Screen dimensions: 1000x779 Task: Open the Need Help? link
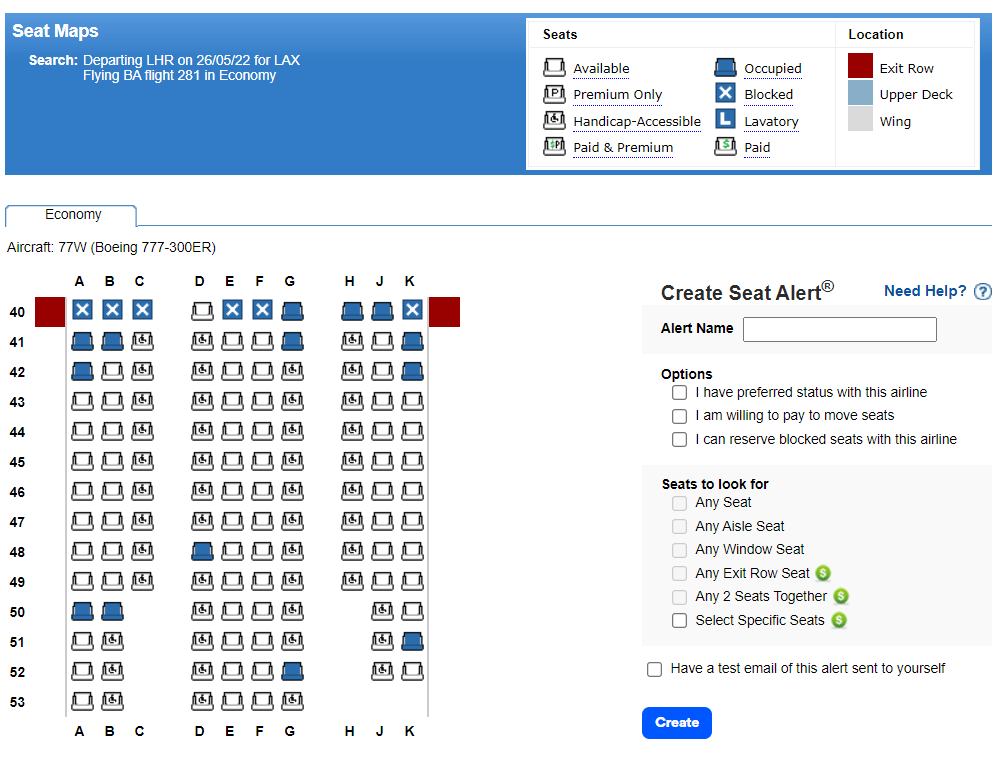[925, 291]
